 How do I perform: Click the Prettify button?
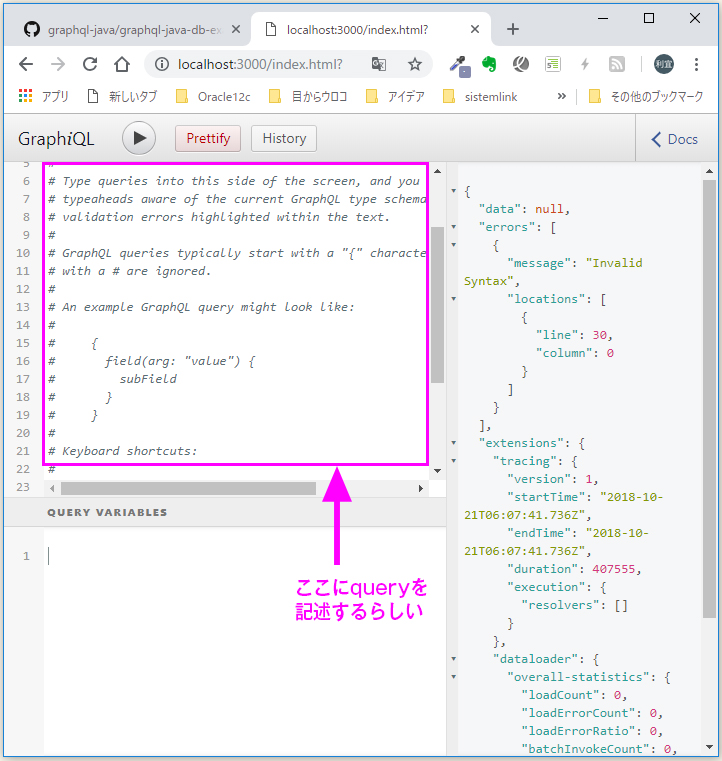[208, 138]
